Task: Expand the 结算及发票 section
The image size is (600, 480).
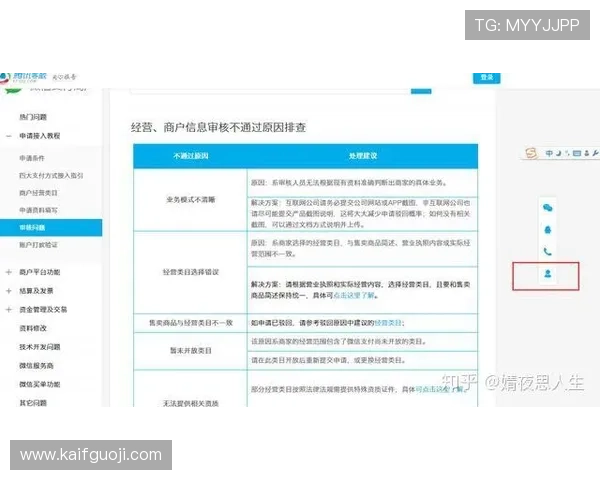Action: [x=8, y=291]
